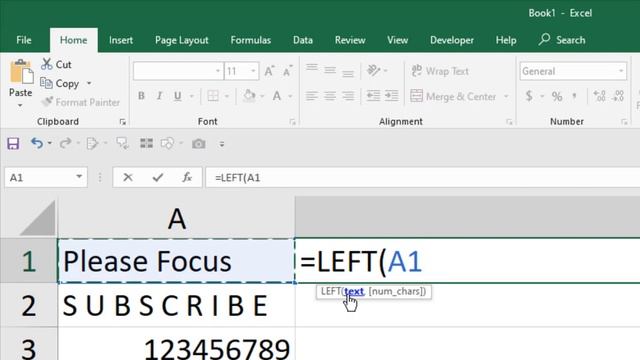Click the Cut scissors button
The width and height of the screenshot is (640, 360).
click(x=56, y=64)
